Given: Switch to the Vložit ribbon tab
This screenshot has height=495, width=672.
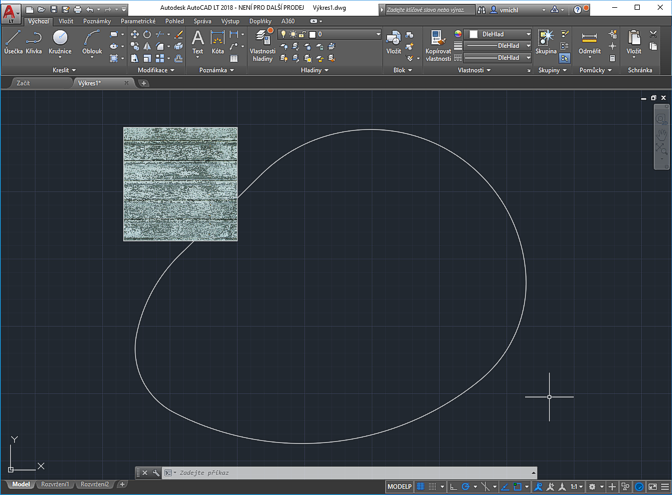Looking at the screenshot, I should click(x=66, y=20).
